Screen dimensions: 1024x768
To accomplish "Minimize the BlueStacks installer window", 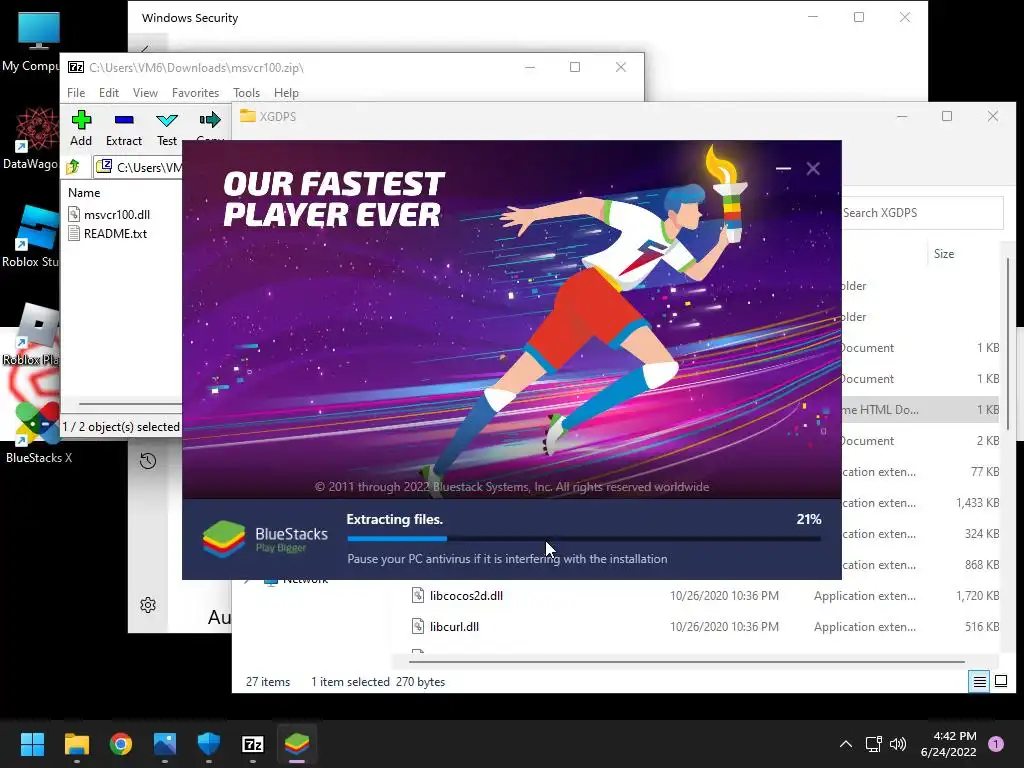I will pyautogui.click(x=783, y=168).
